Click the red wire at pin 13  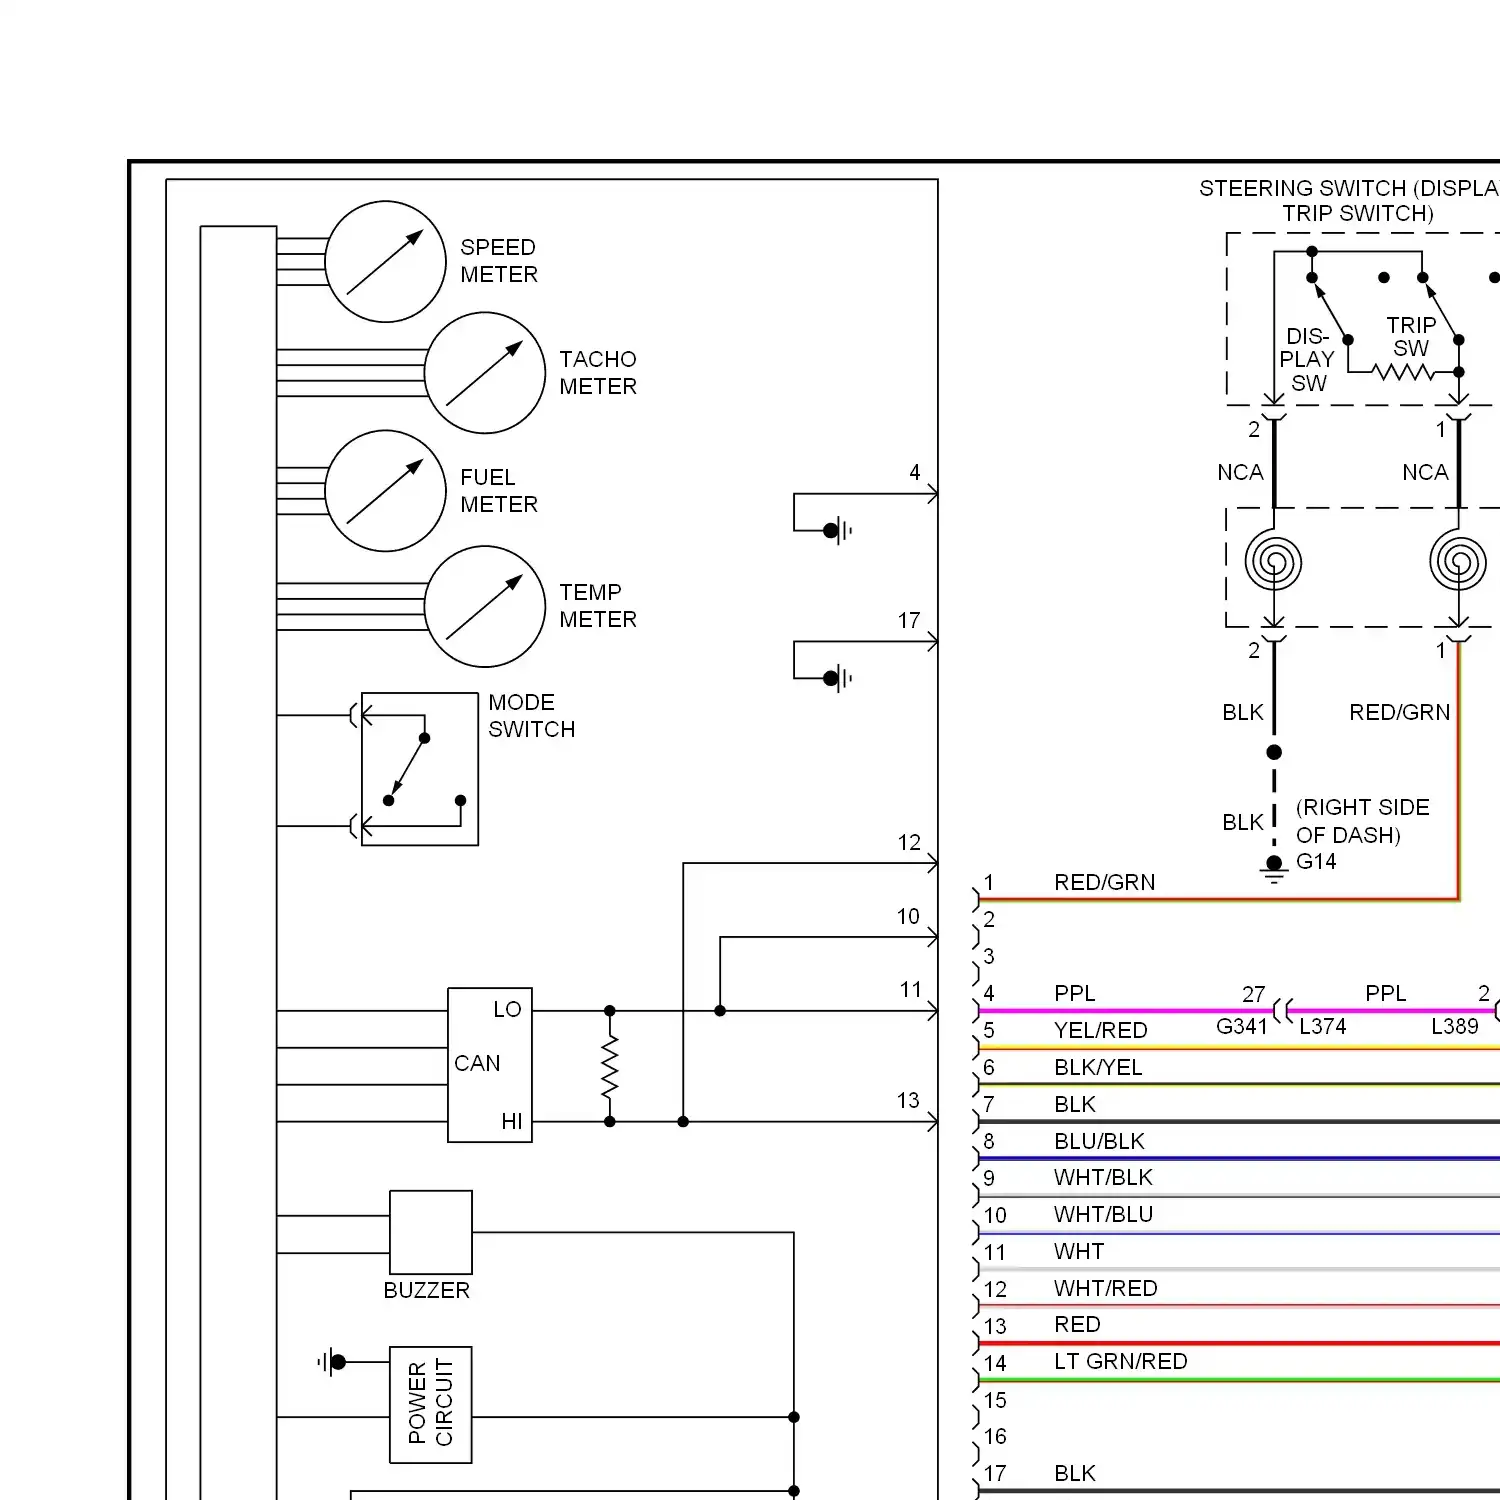pos(1239,1343)
